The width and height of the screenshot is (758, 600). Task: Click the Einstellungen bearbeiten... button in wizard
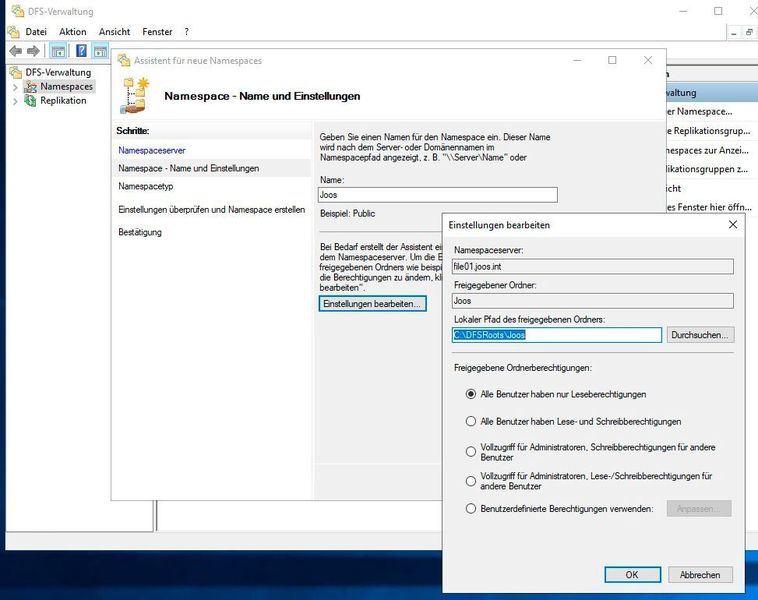(x=372, y=304)
